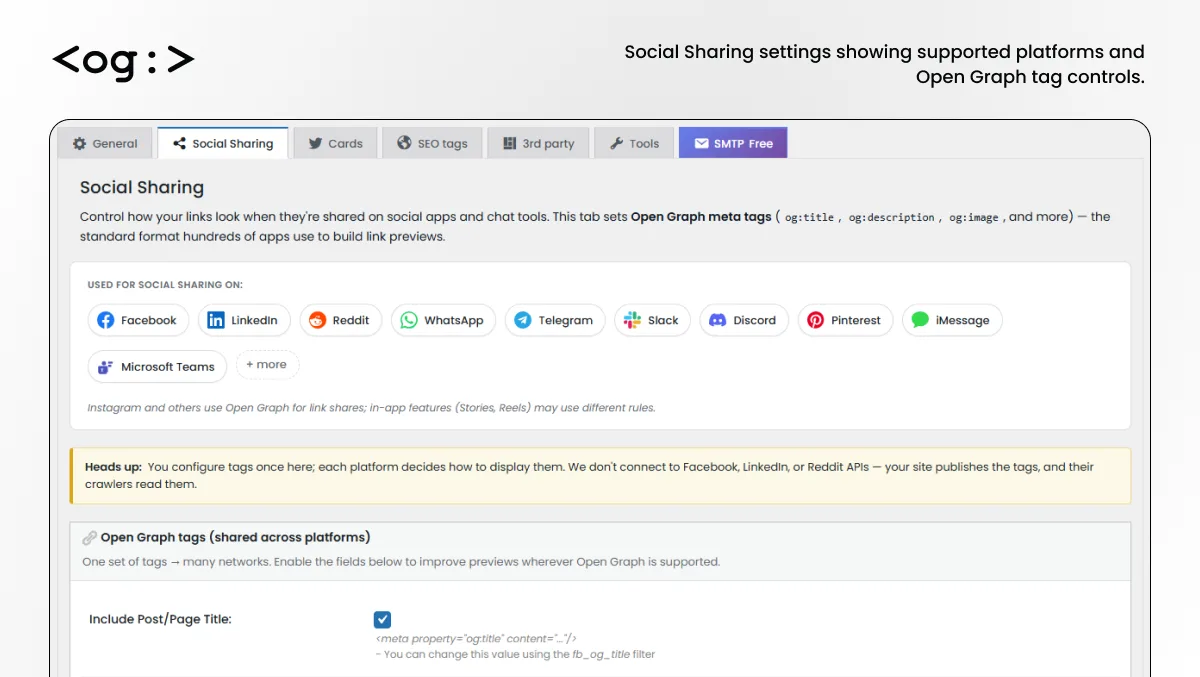Switch to the Cards tab

pos(335,143)
